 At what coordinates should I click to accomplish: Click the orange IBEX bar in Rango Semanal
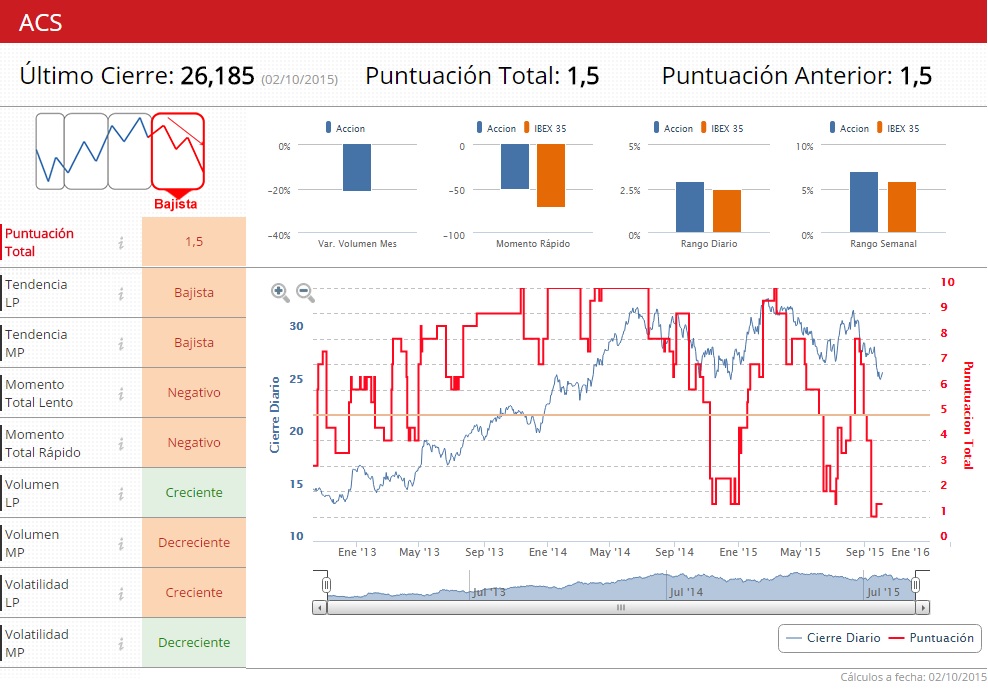point(902,207)
